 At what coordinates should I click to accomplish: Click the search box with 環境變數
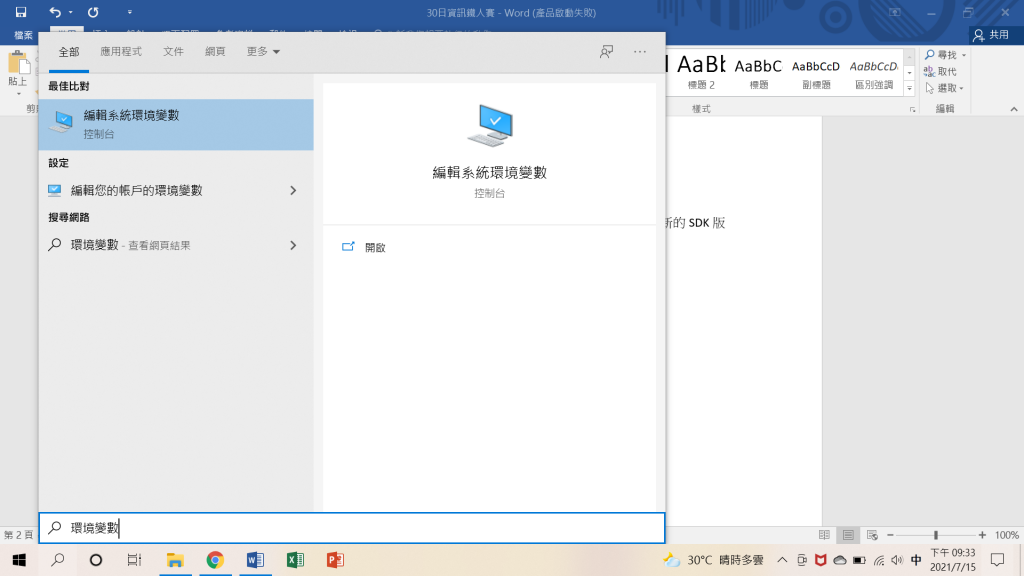click(x=352, y=528)
